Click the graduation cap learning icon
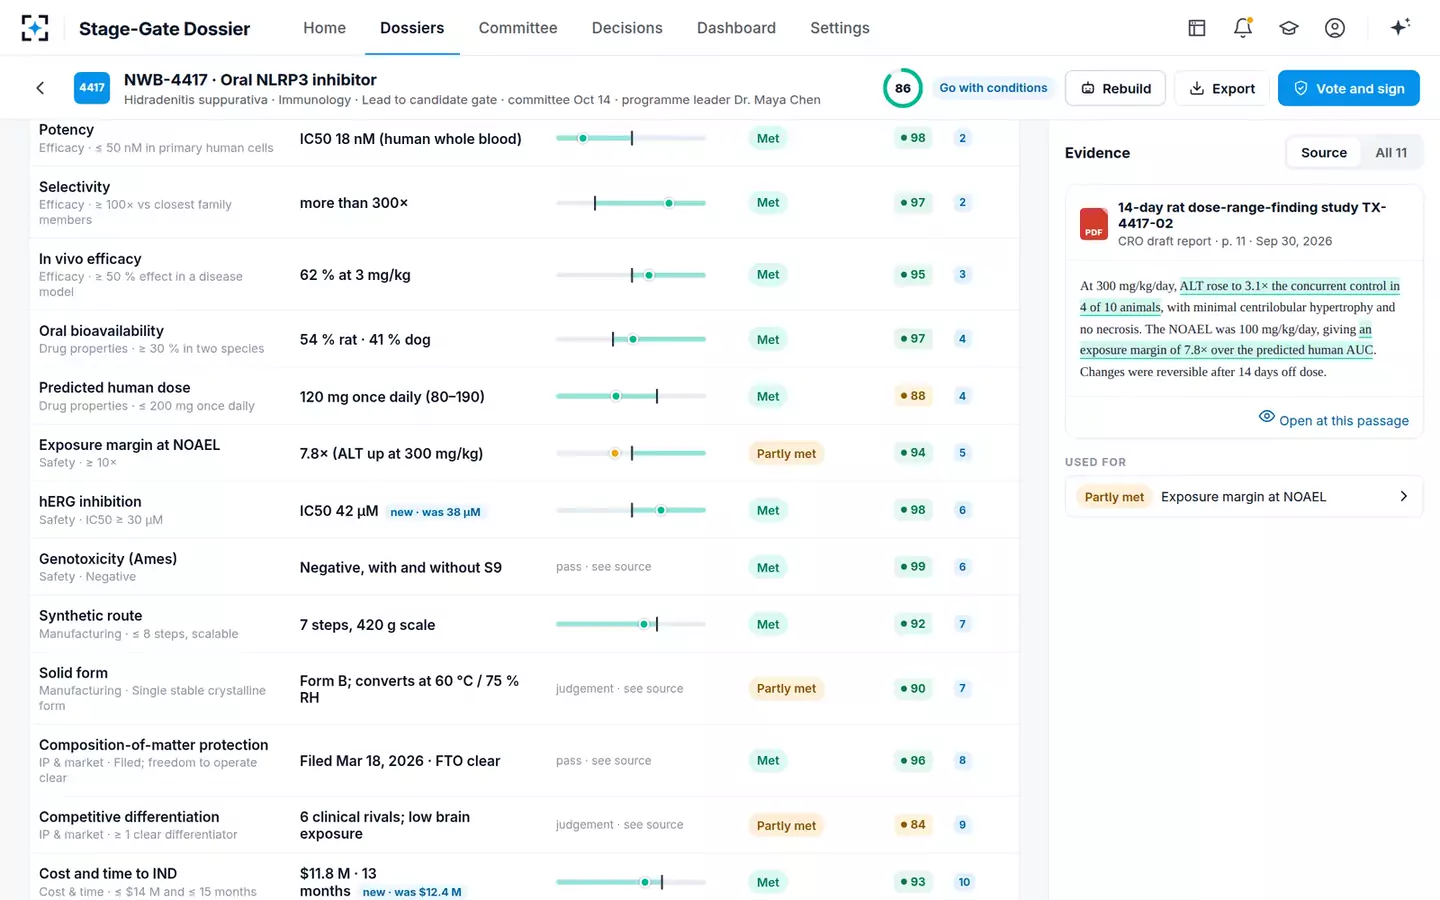The width and height of the screenshot is (1440, 900). tap(1289, 28)
